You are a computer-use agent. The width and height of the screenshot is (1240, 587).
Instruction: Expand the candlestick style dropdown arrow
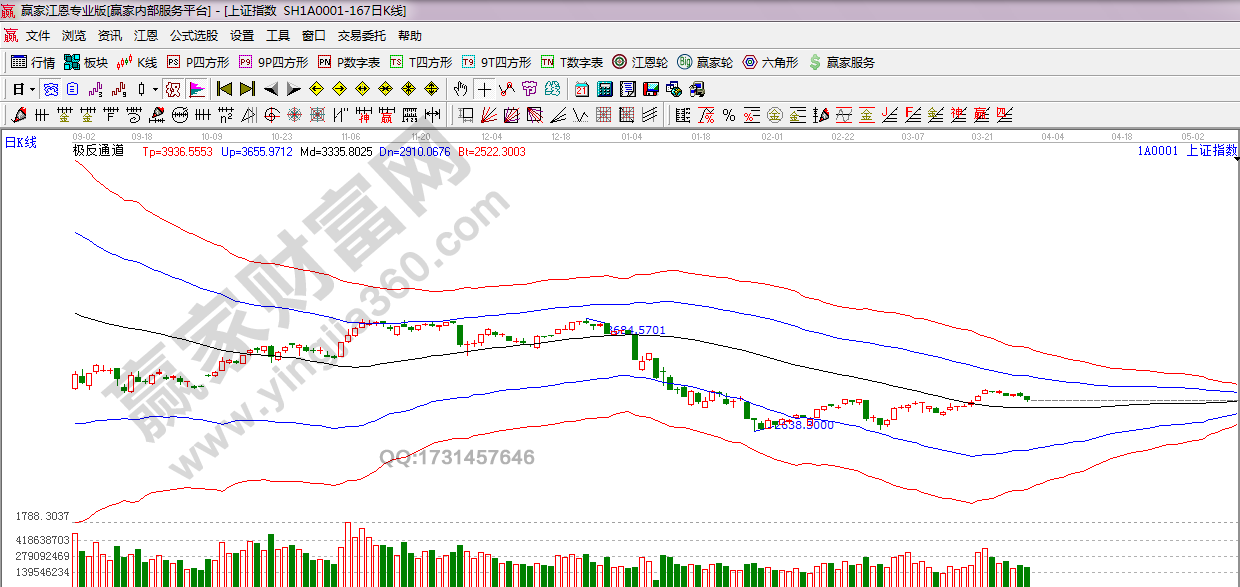tap(155, 89)
